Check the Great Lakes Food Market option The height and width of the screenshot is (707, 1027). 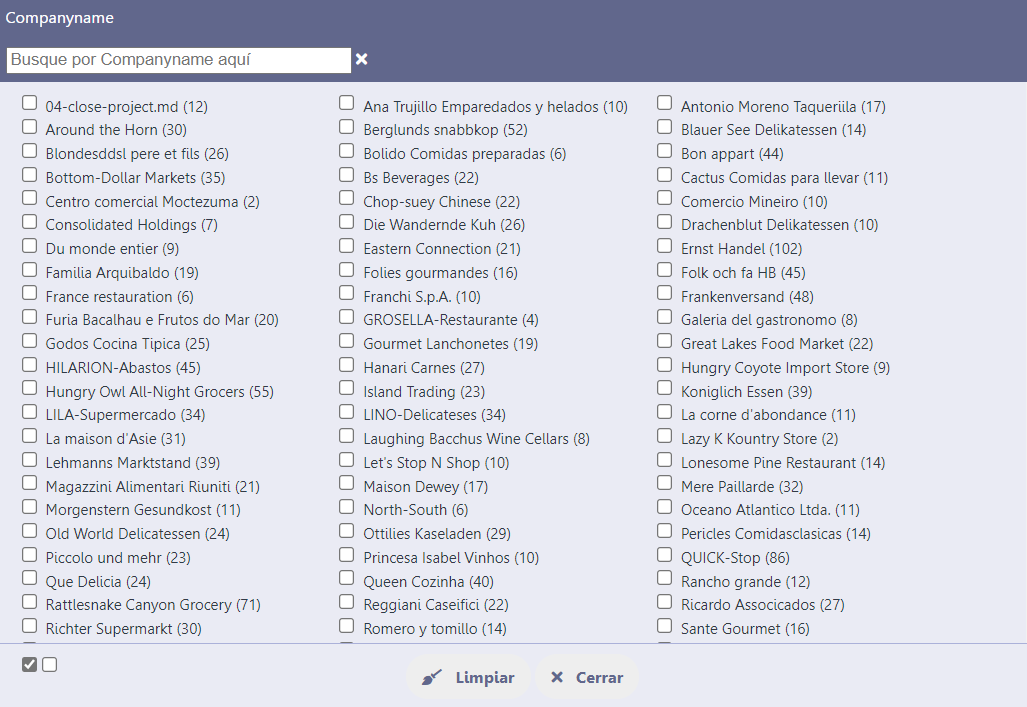pos(665,341)
